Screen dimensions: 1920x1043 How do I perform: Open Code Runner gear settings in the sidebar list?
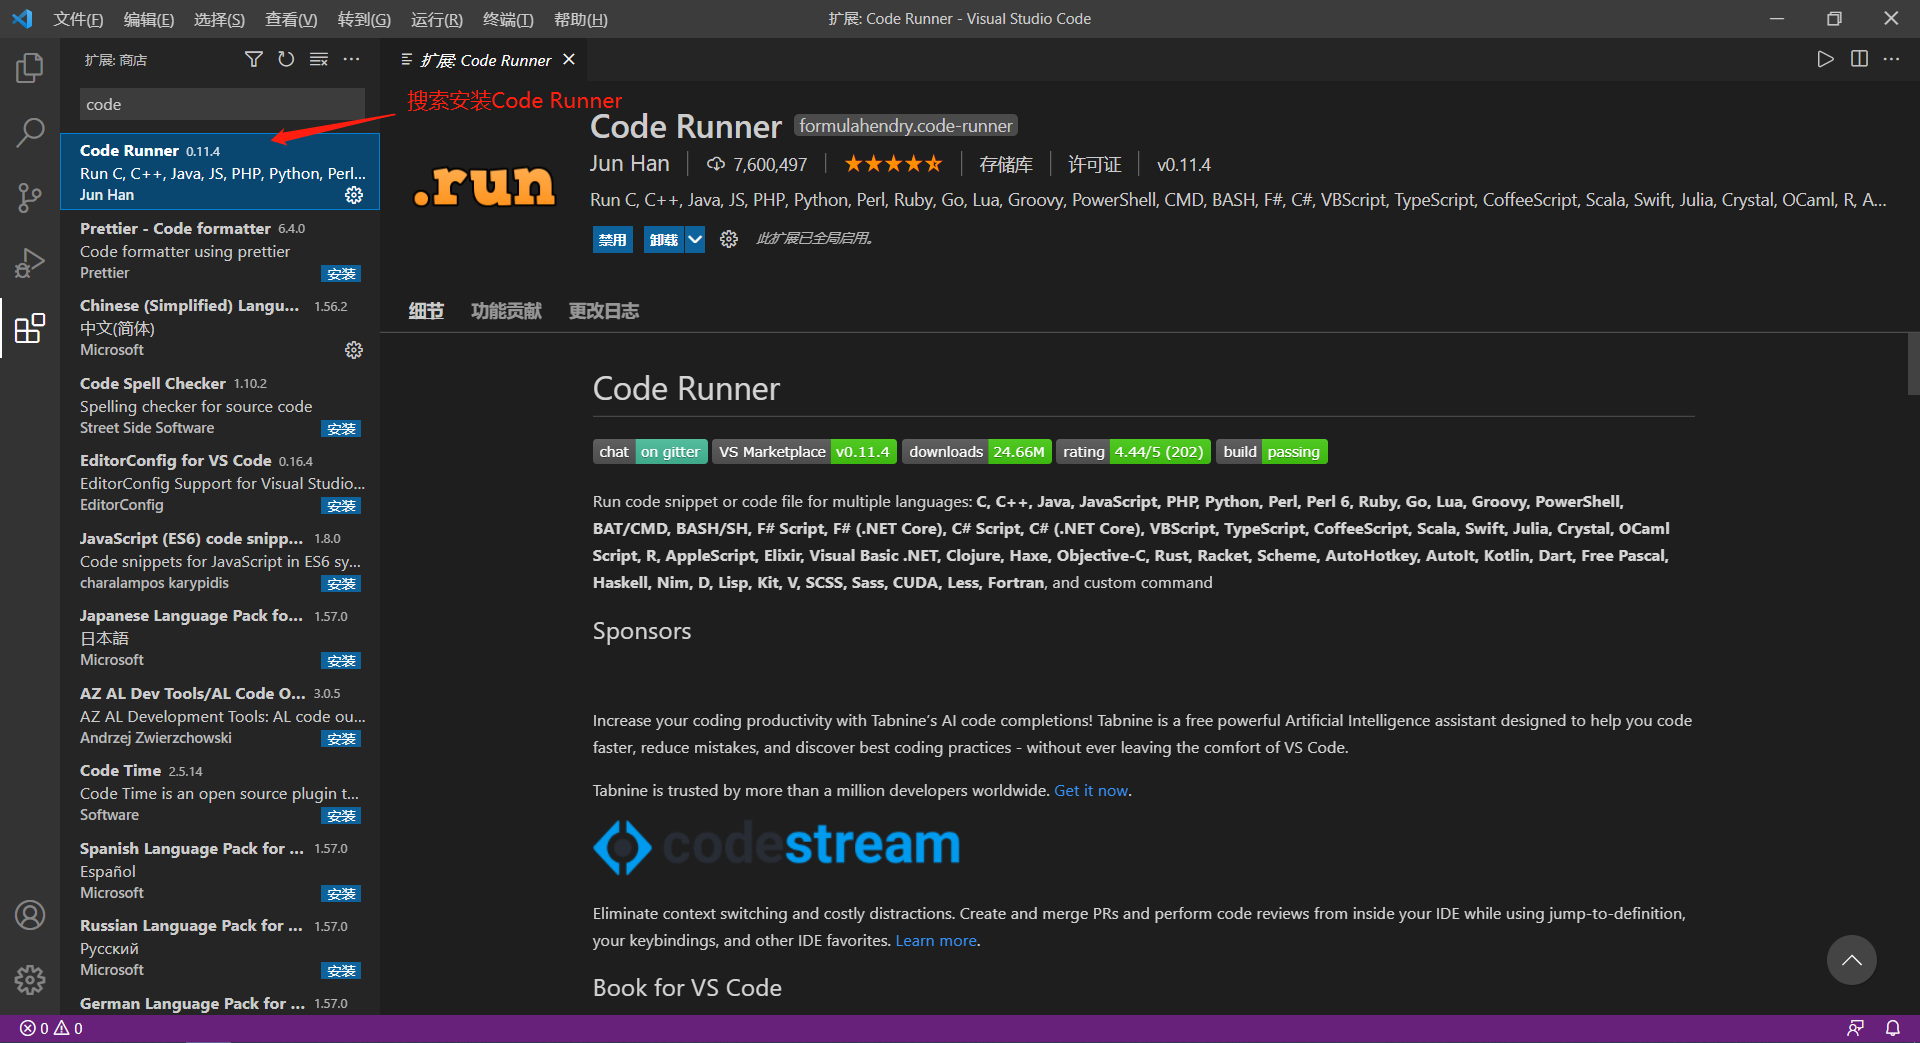point(354,195)
